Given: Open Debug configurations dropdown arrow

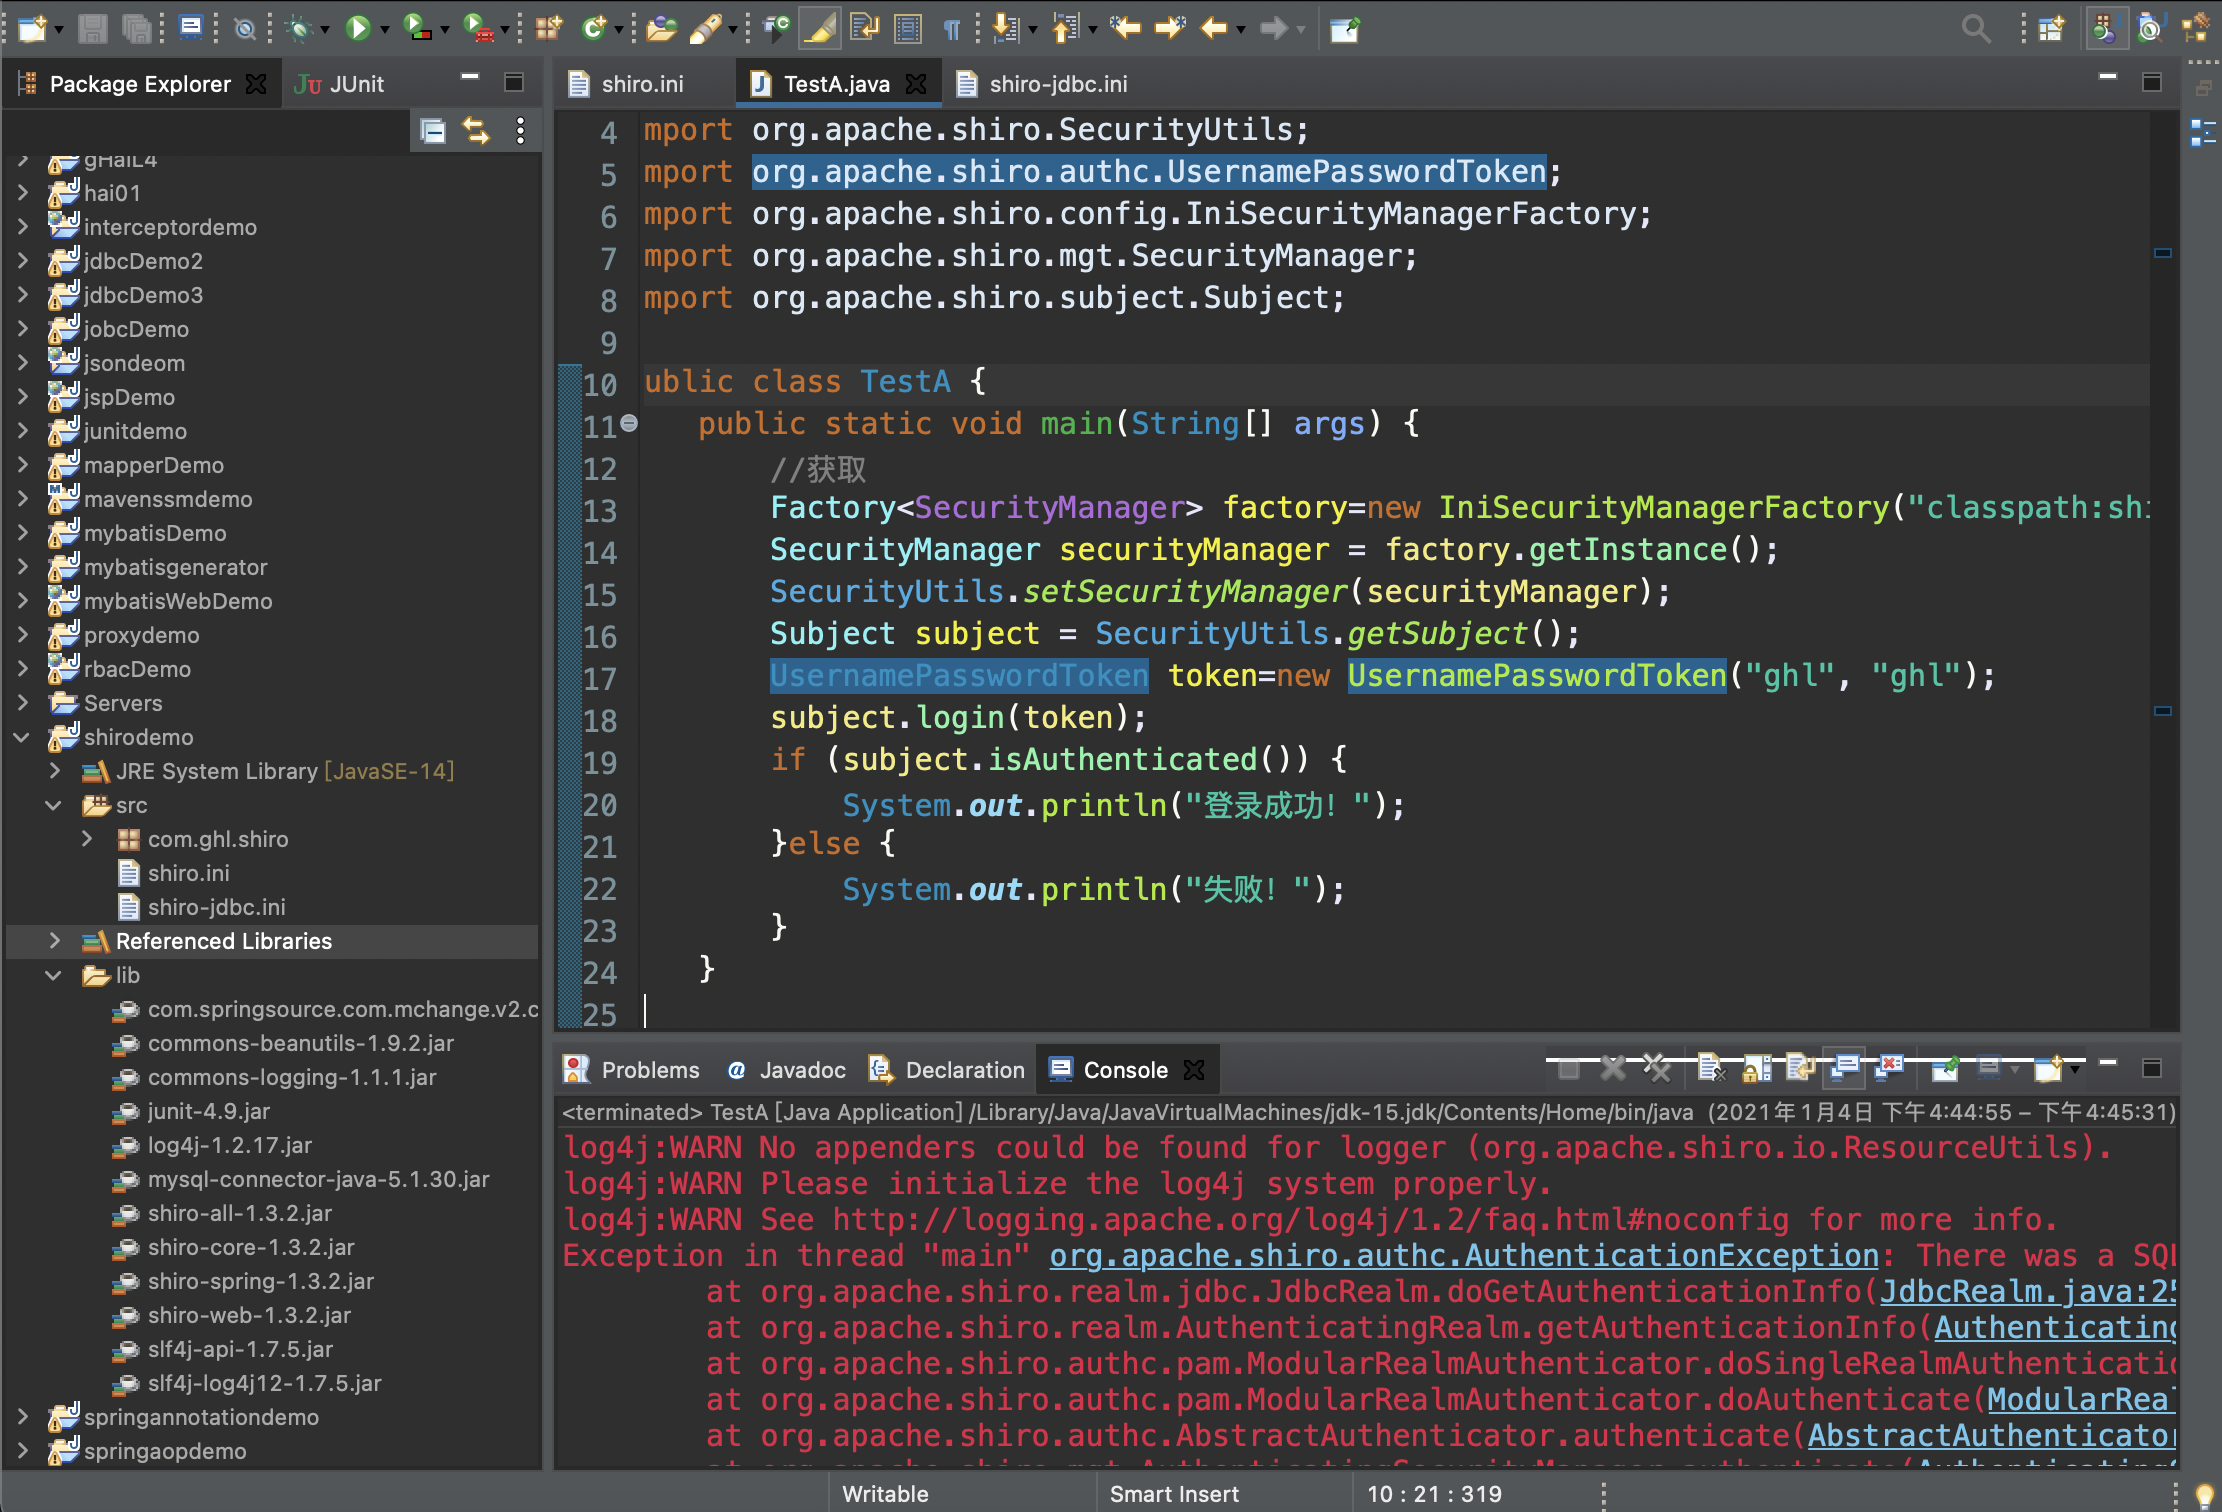Looking at the screenshot, I should [x=325, y=30].
